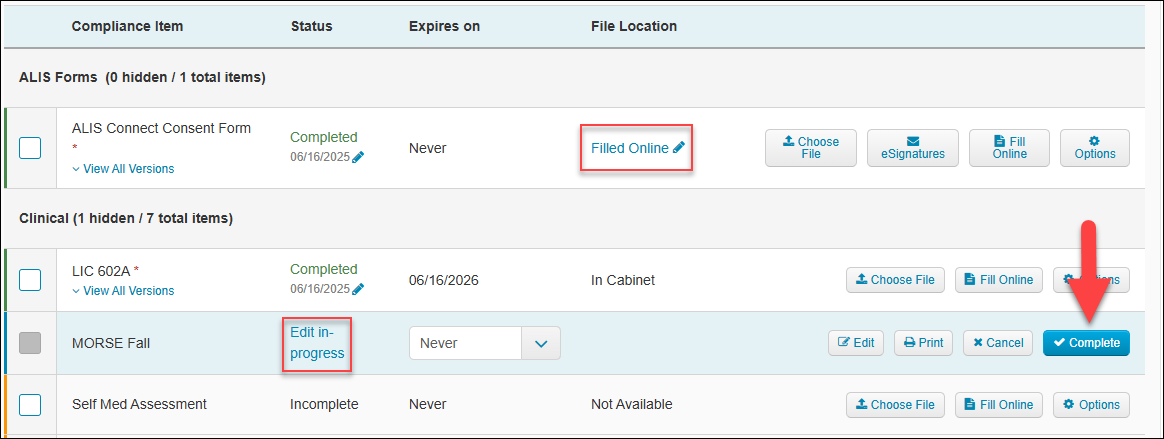Click Choose File for ALIS Connect Consent Form

tap(811, 148)
